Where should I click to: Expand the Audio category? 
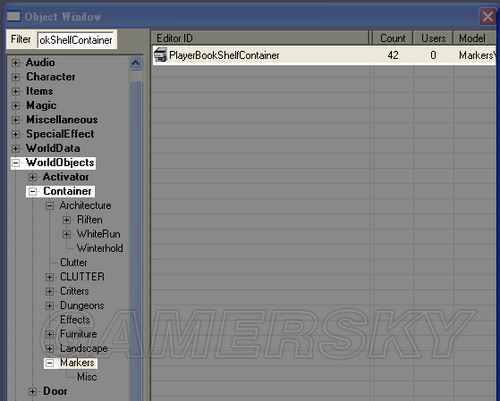click(x=15, y=63)
